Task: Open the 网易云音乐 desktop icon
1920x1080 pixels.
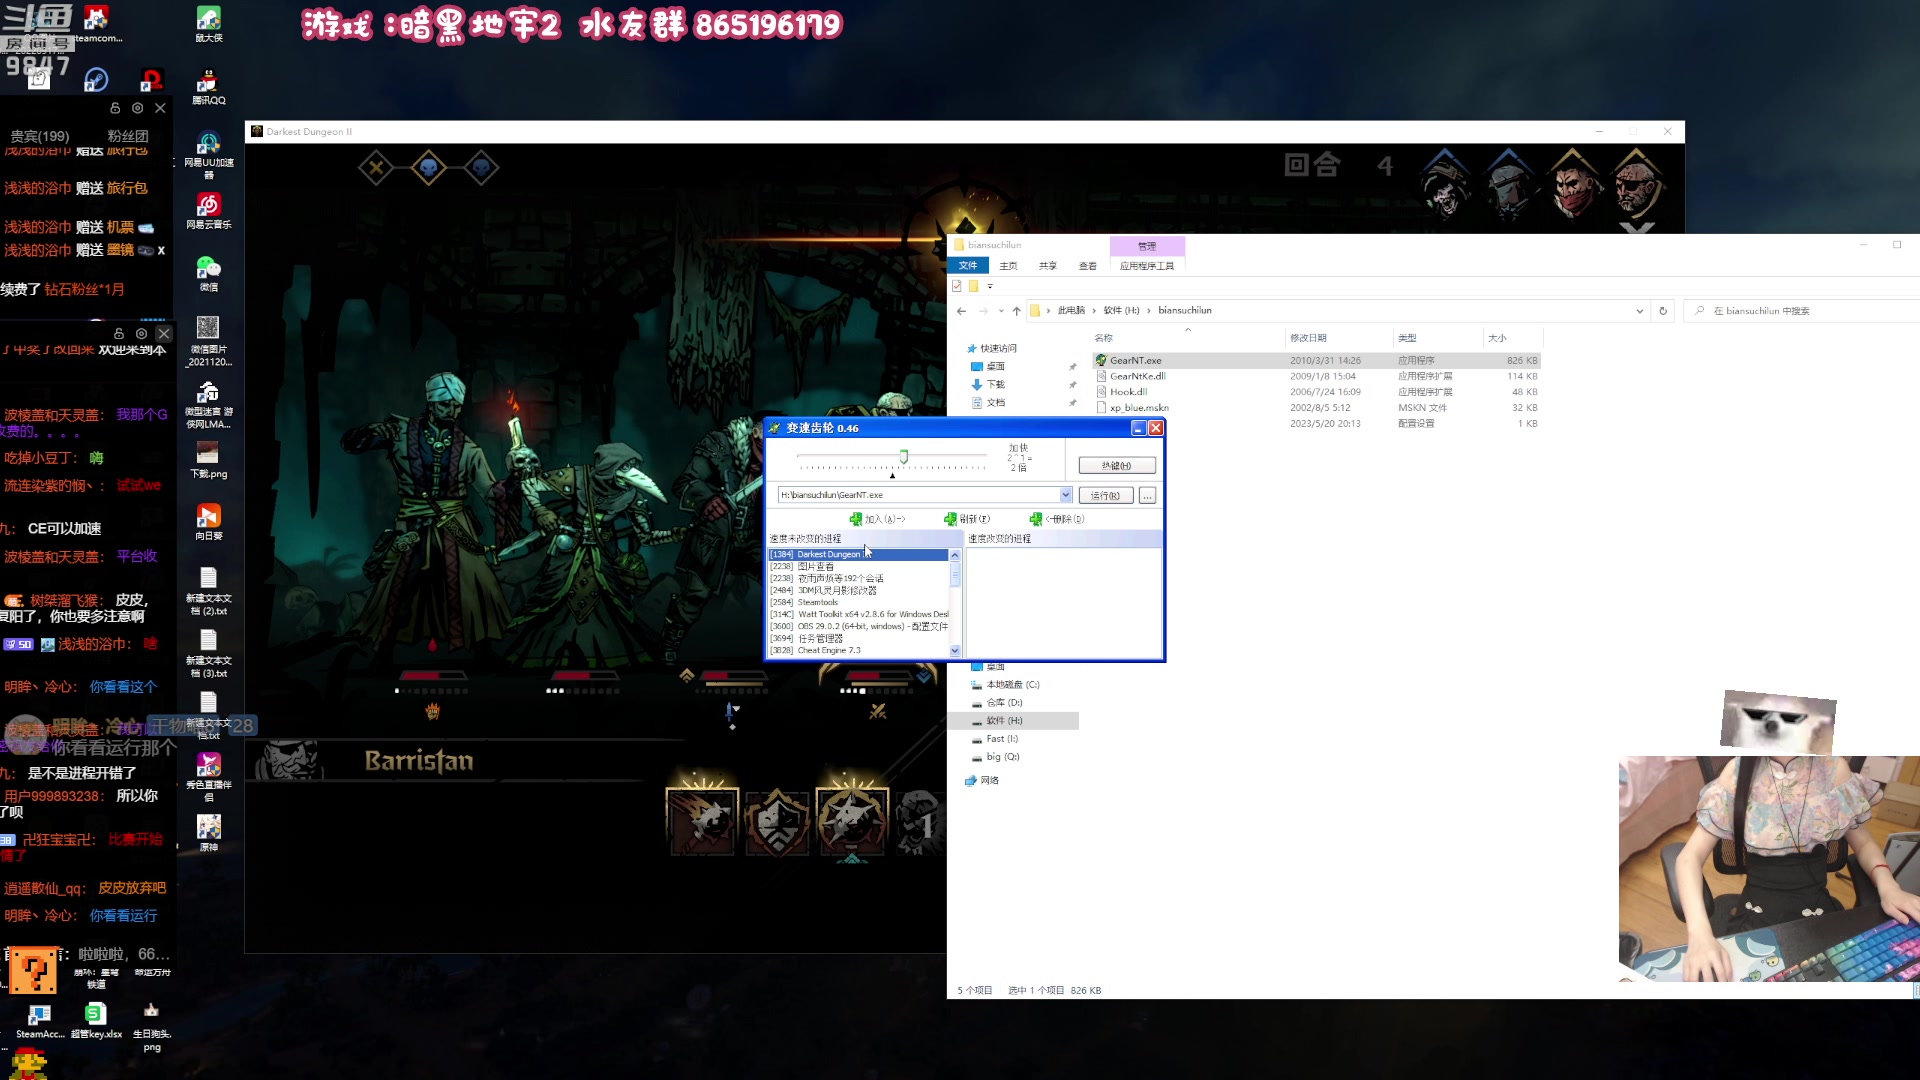Action: [208, 206]
